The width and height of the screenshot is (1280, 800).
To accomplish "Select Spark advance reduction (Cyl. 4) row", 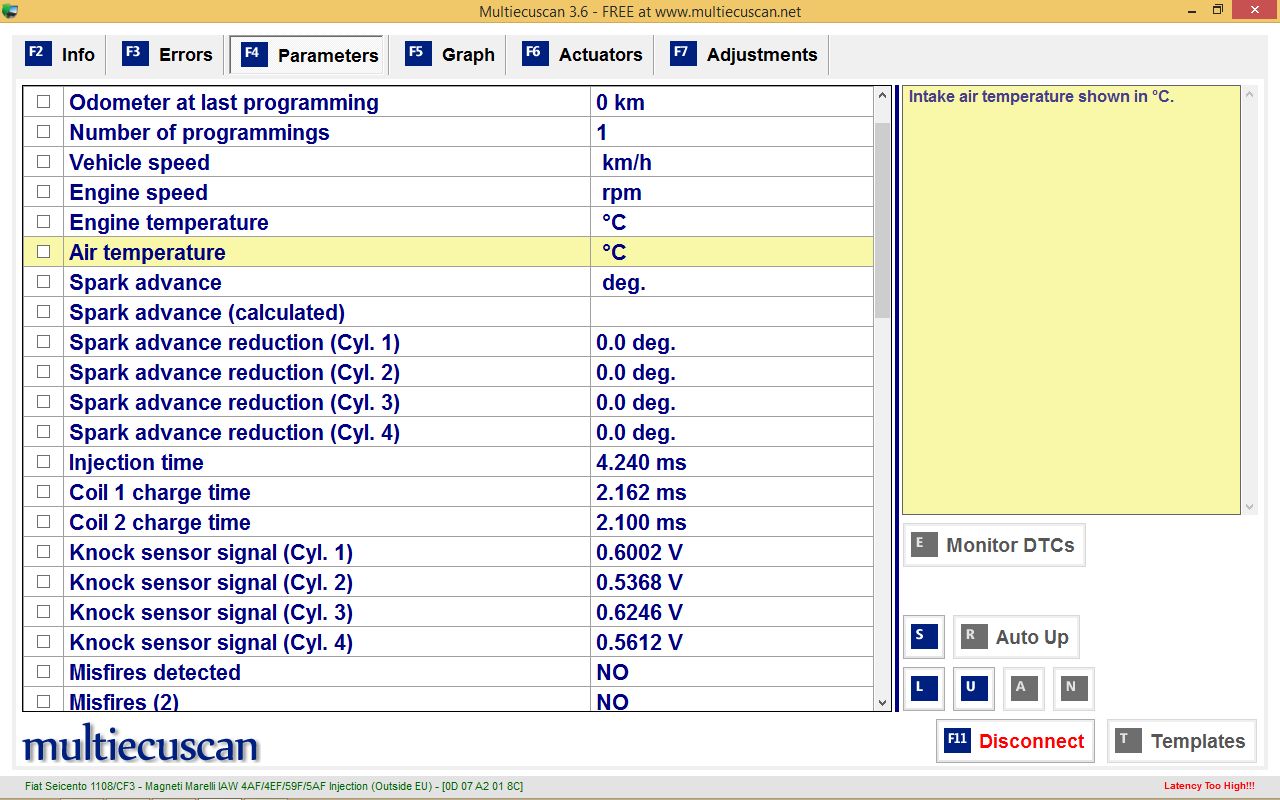I will [448, 432].
